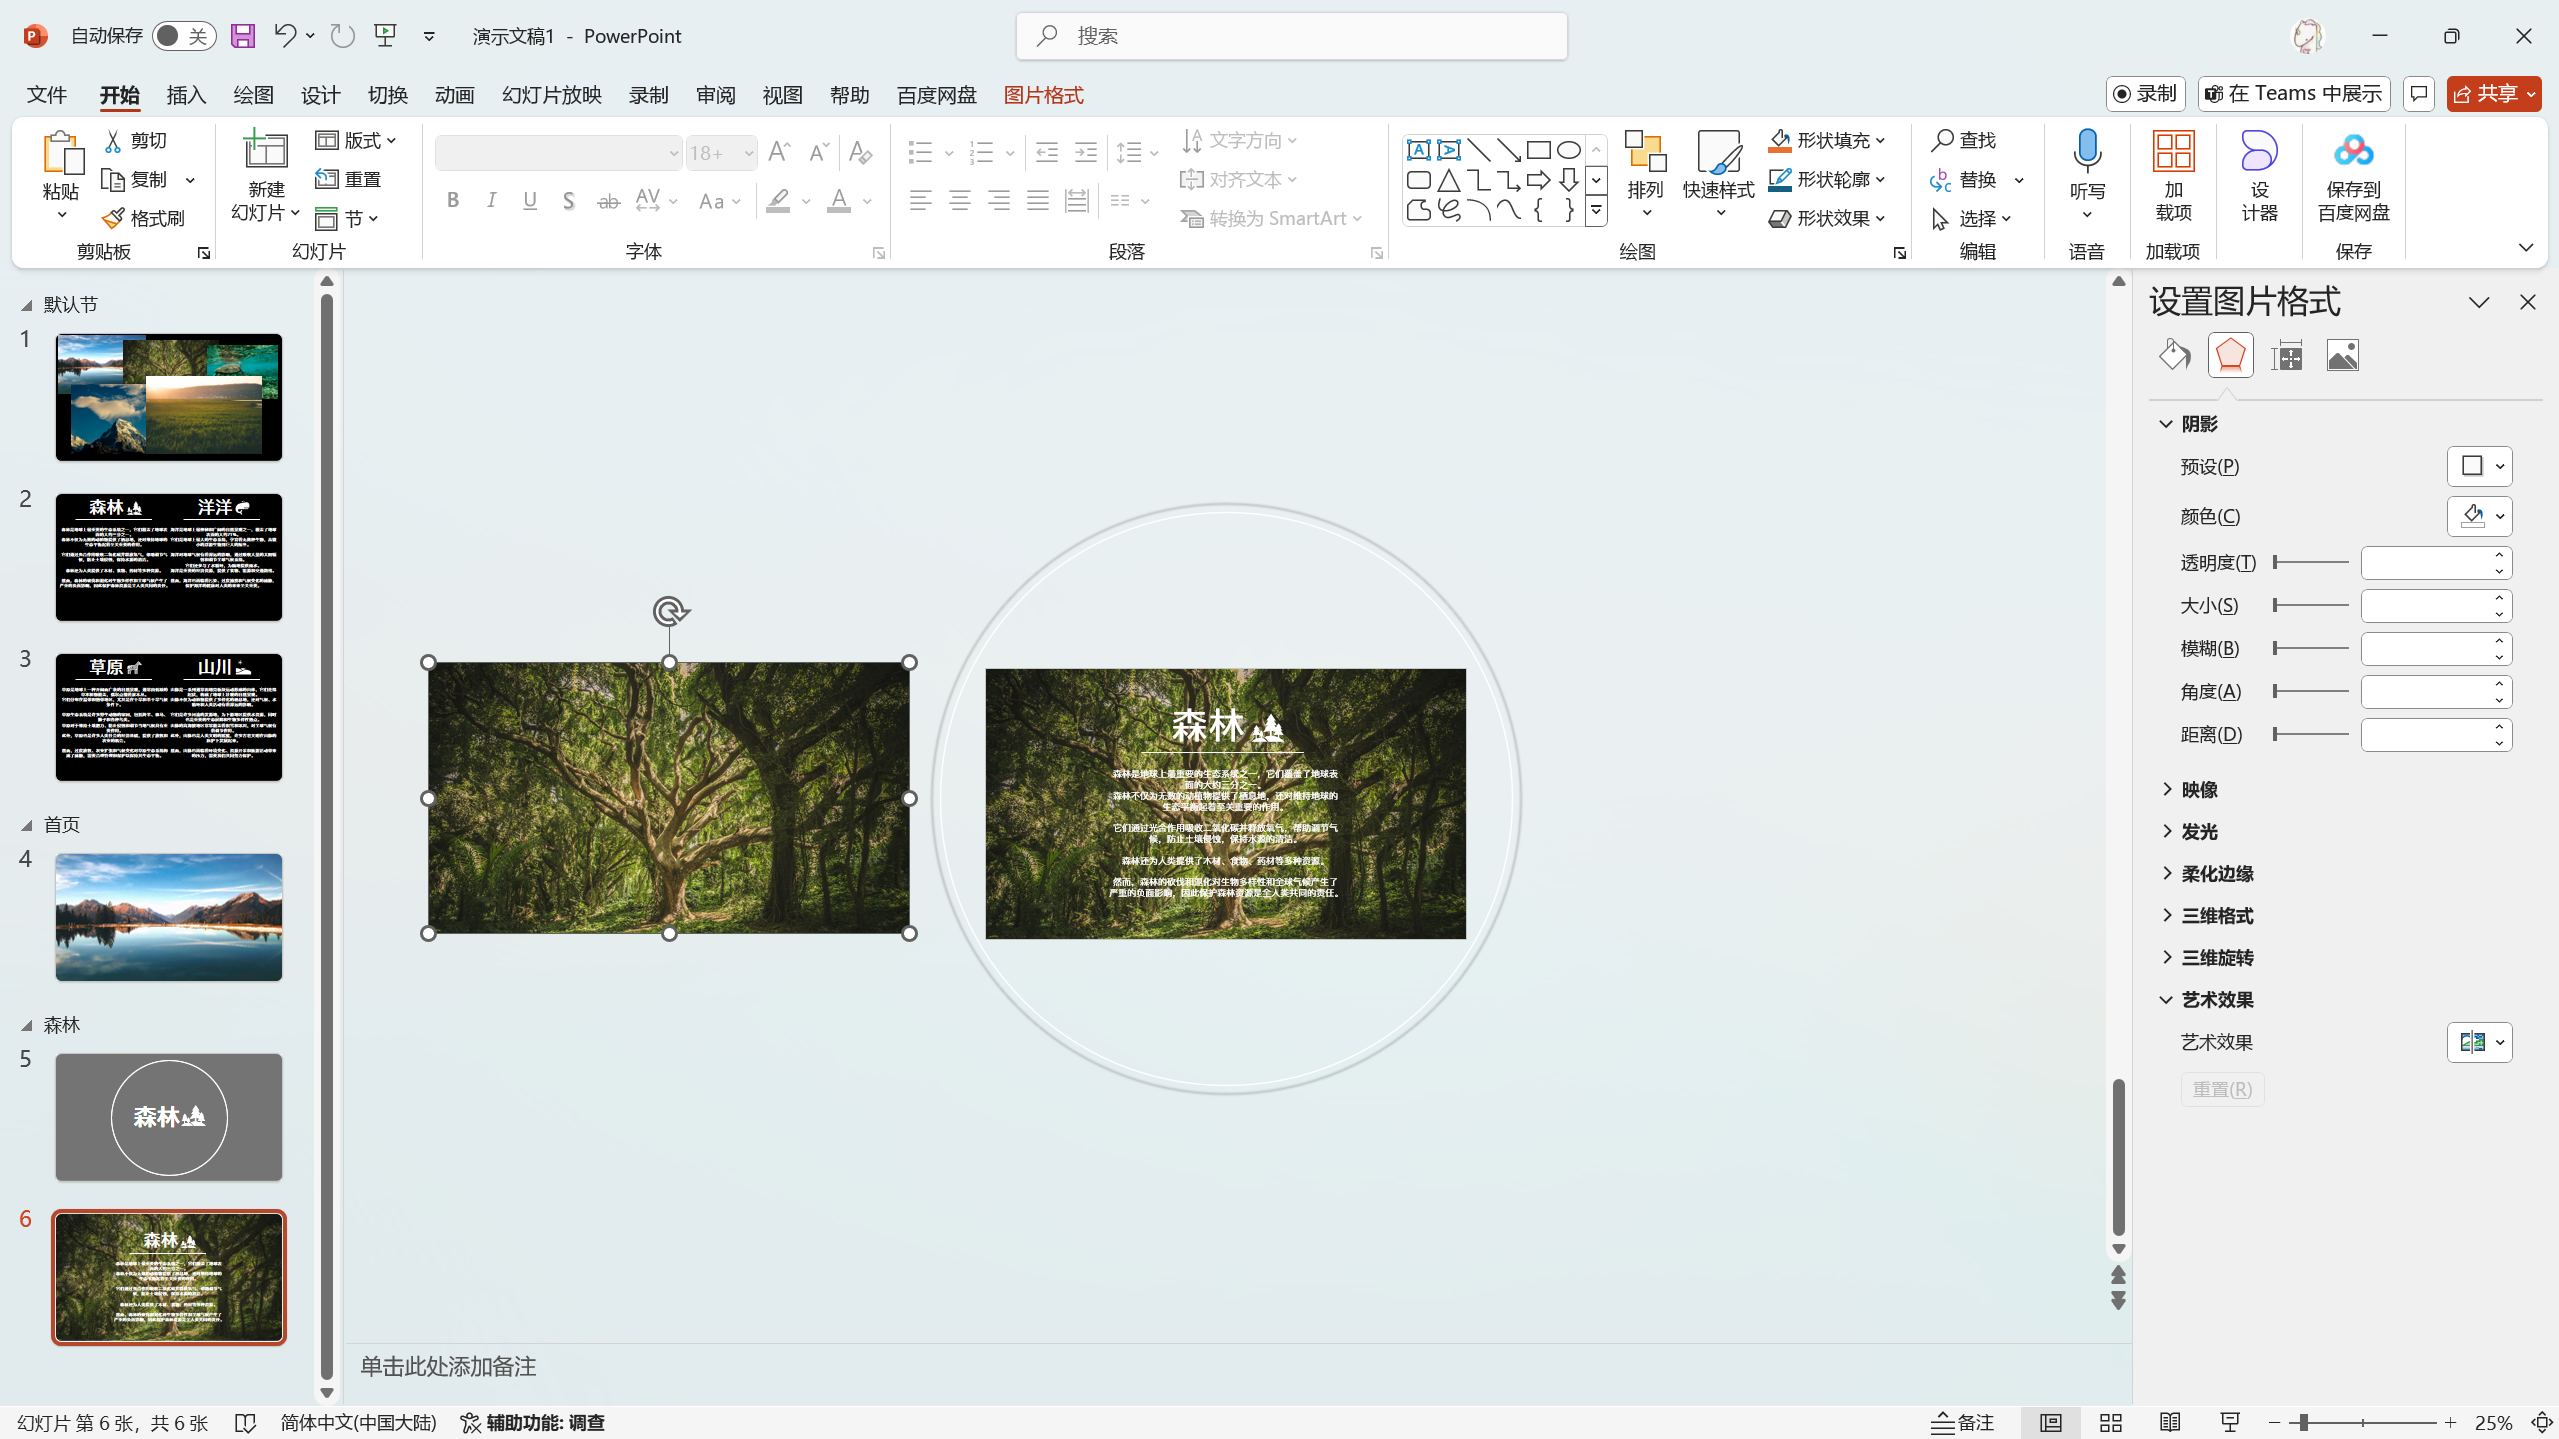Switch to Picture Format (图片格式) tab

click(x=1043, y=94)
